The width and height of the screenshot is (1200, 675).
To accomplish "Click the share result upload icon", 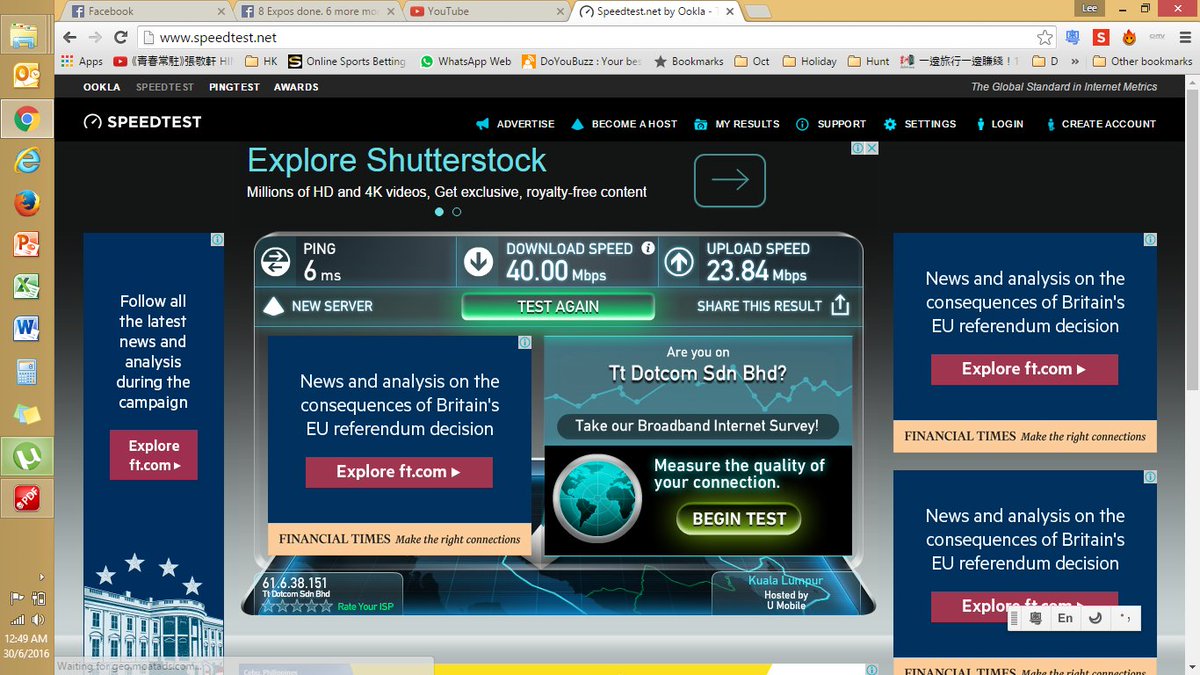I will pos(840,305).
